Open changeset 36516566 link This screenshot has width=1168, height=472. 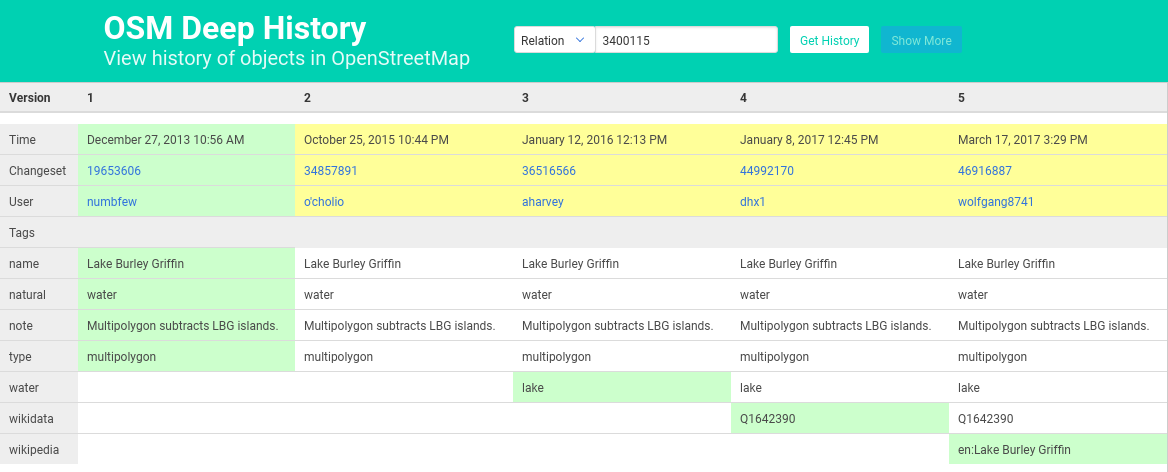click(549, 170)
